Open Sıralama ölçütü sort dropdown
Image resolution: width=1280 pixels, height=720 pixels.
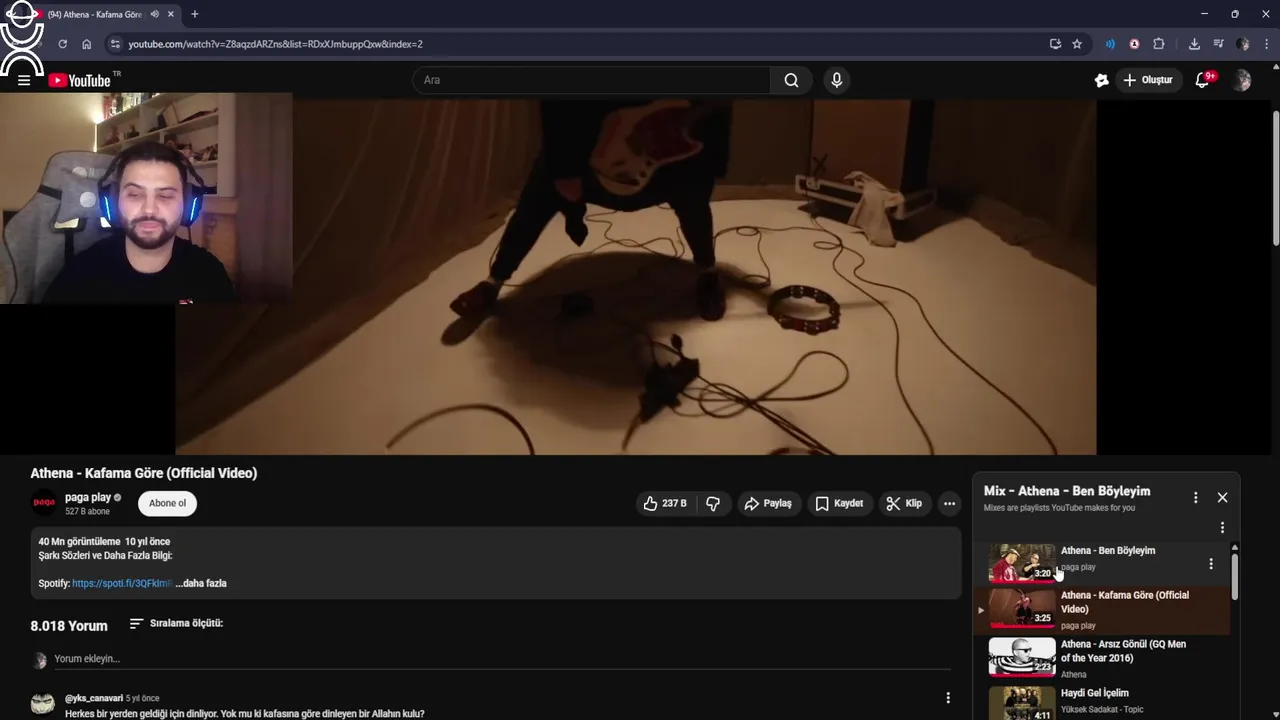(x=176, y=623)
